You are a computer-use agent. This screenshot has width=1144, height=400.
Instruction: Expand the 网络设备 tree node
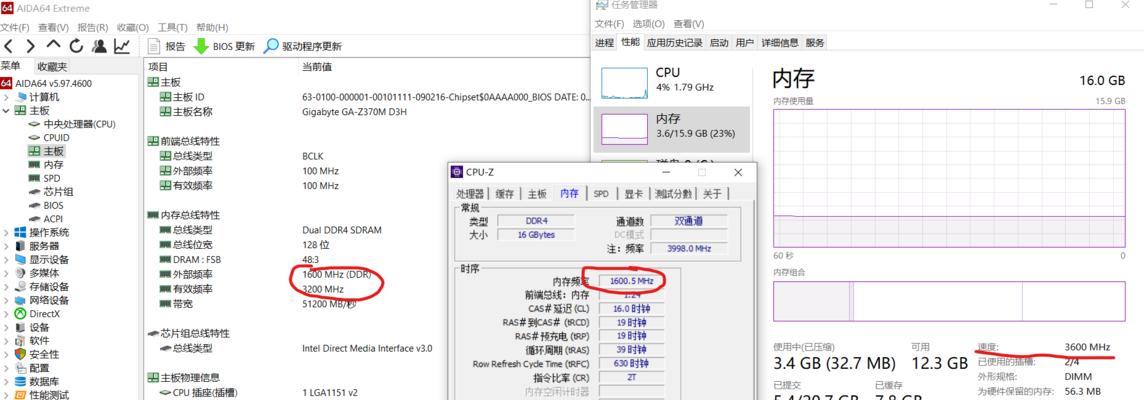(x=7, y=300)
